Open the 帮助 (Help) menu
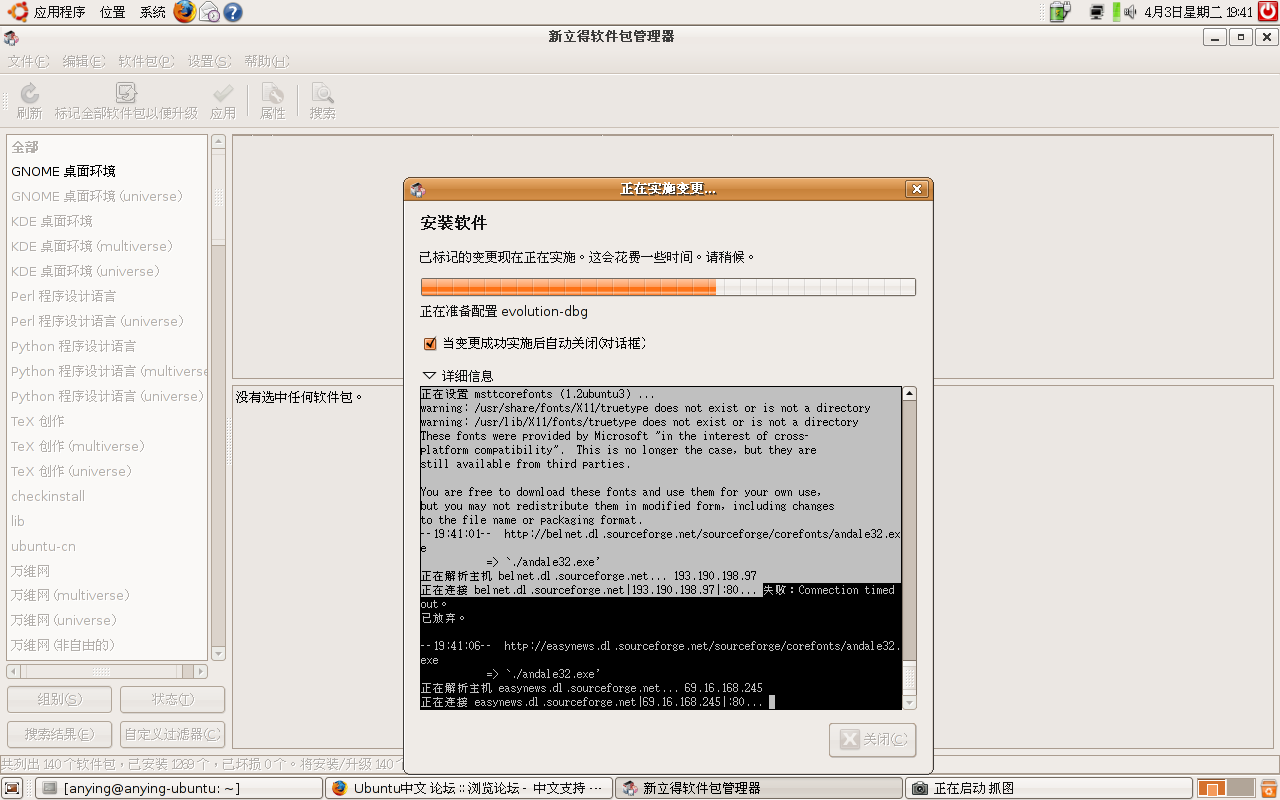This screenshot has height=800, width=1280. (266, 61)
